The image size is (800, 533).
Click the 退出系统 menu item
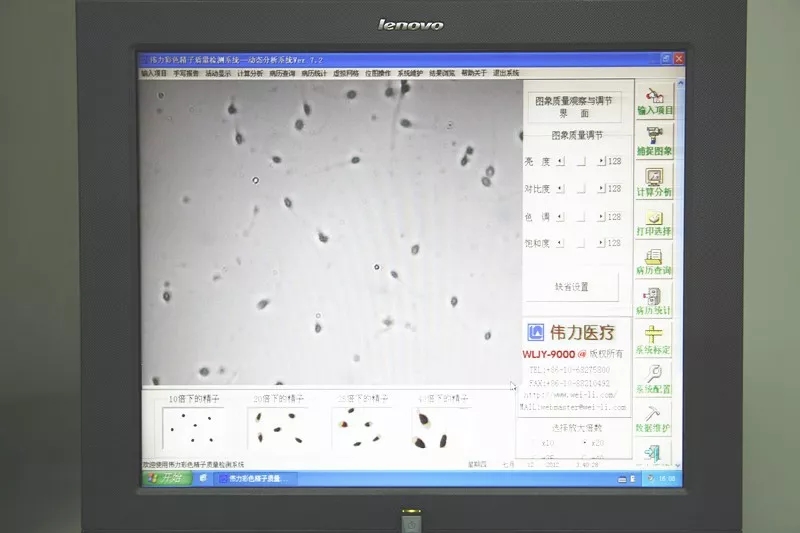coord(506,73)
